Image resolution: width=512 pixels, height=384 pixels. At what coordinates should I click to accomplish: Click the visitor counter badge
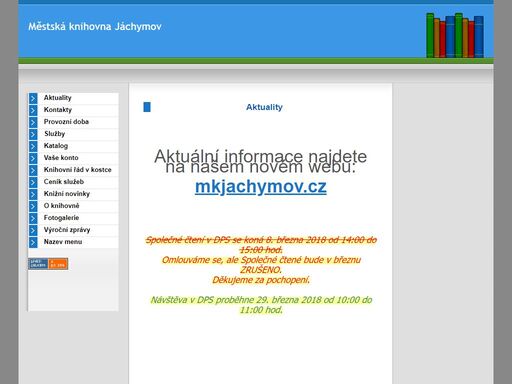coord(48,264)
